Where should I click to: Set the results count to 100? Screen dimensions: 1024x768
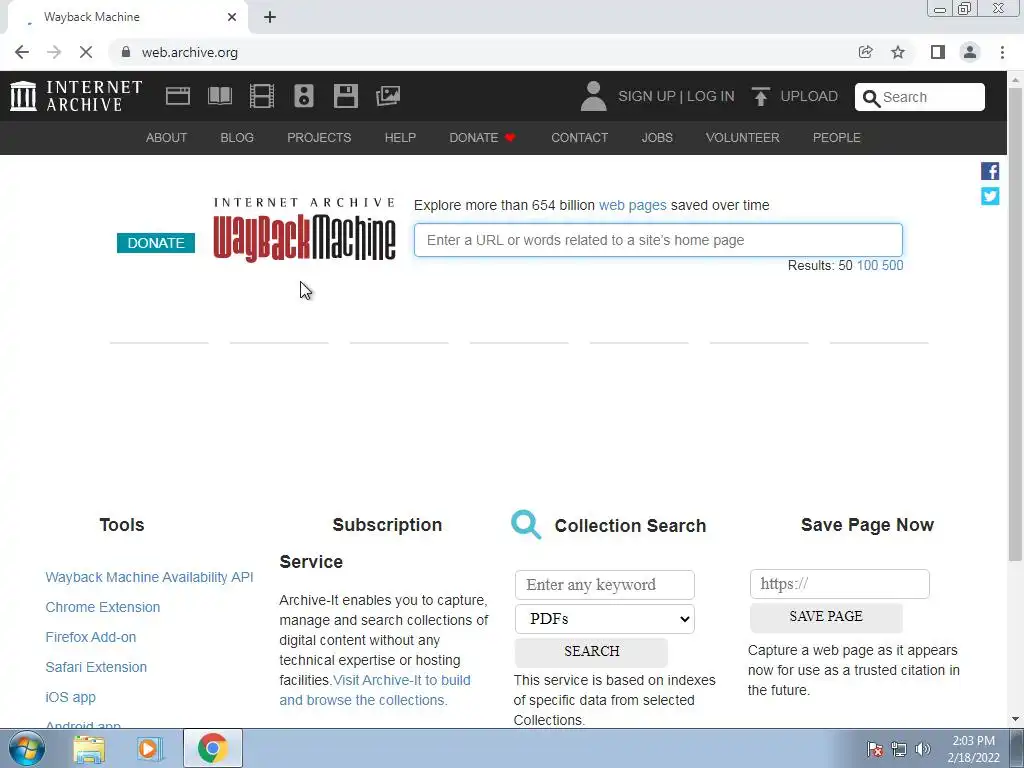tap(867, 265)
